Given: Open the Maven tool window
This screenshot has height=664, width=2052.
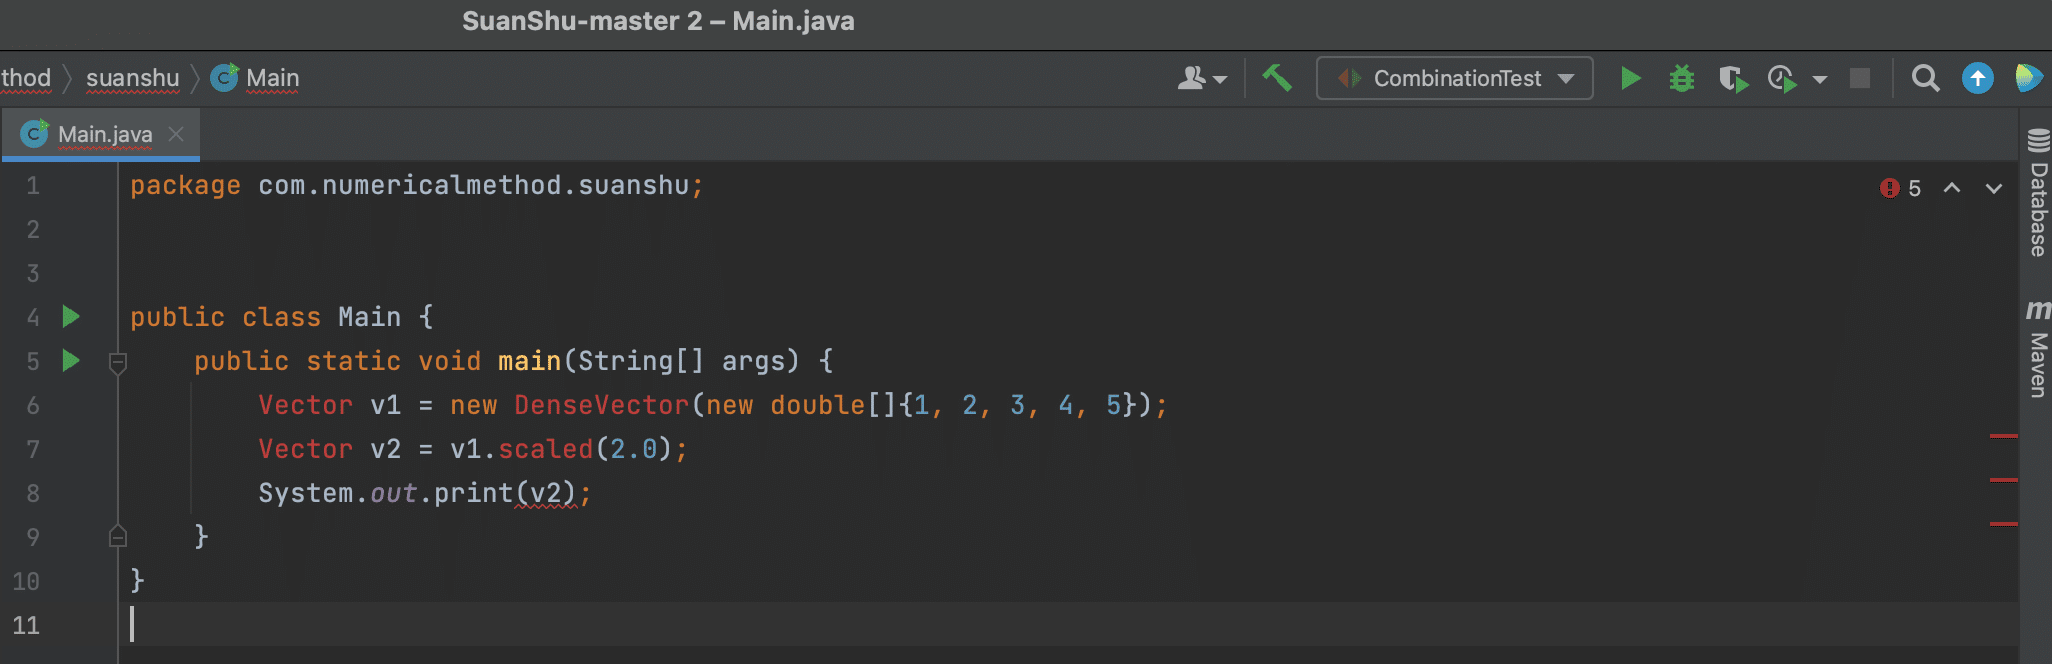Looking at the screenshot, I should (2037, 348).
